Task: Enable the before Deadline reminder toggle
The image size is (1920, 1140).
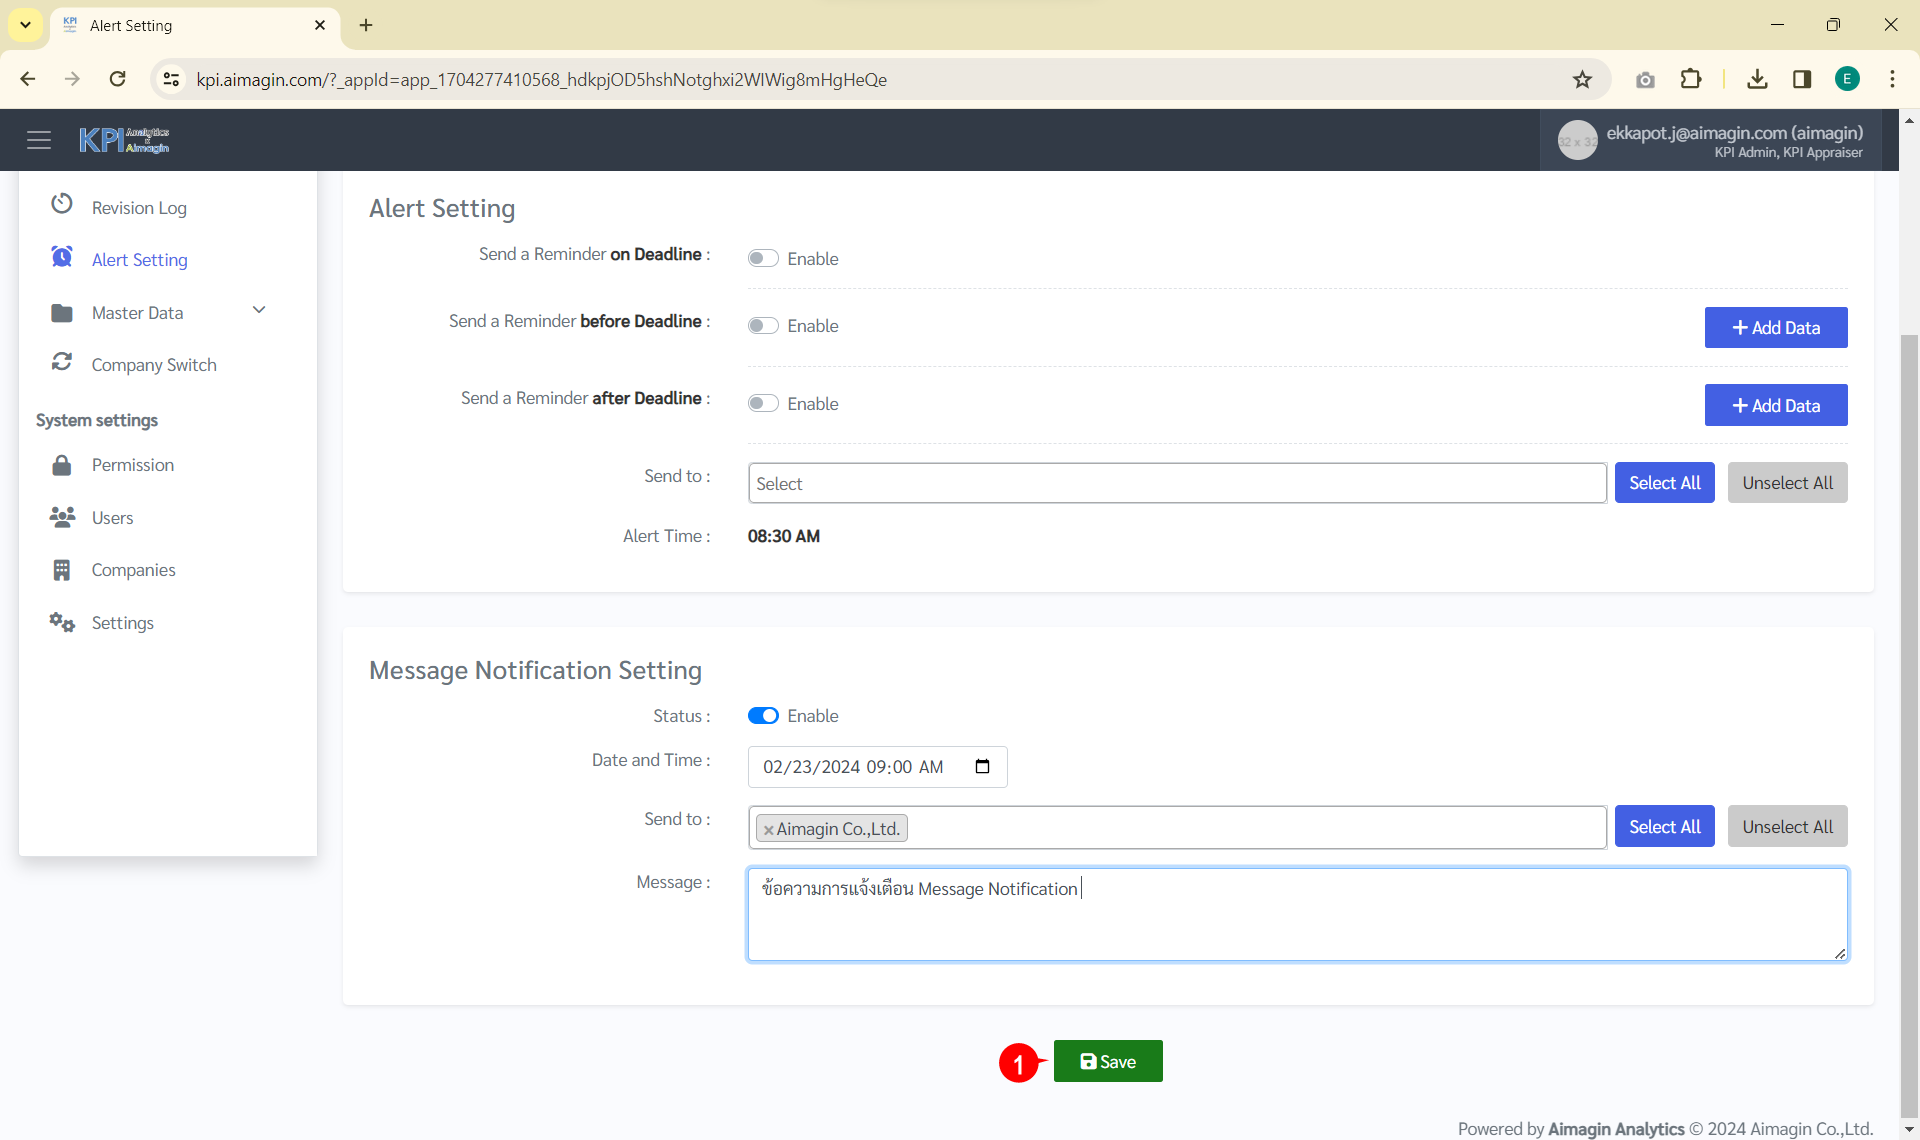Action: (763, 326)
